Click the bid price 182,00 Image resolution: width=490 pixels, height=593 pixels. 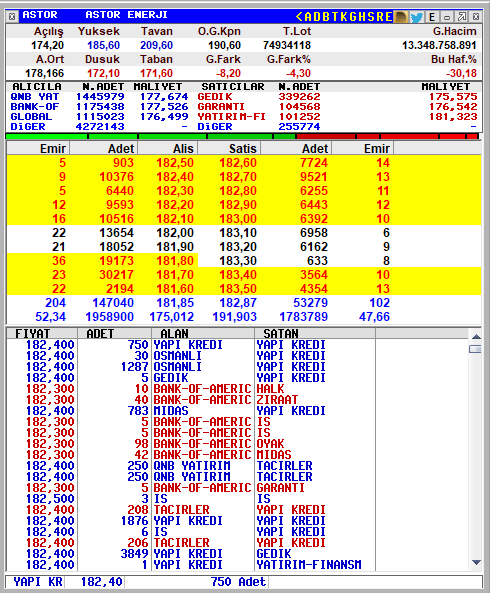tap(175, 233)
